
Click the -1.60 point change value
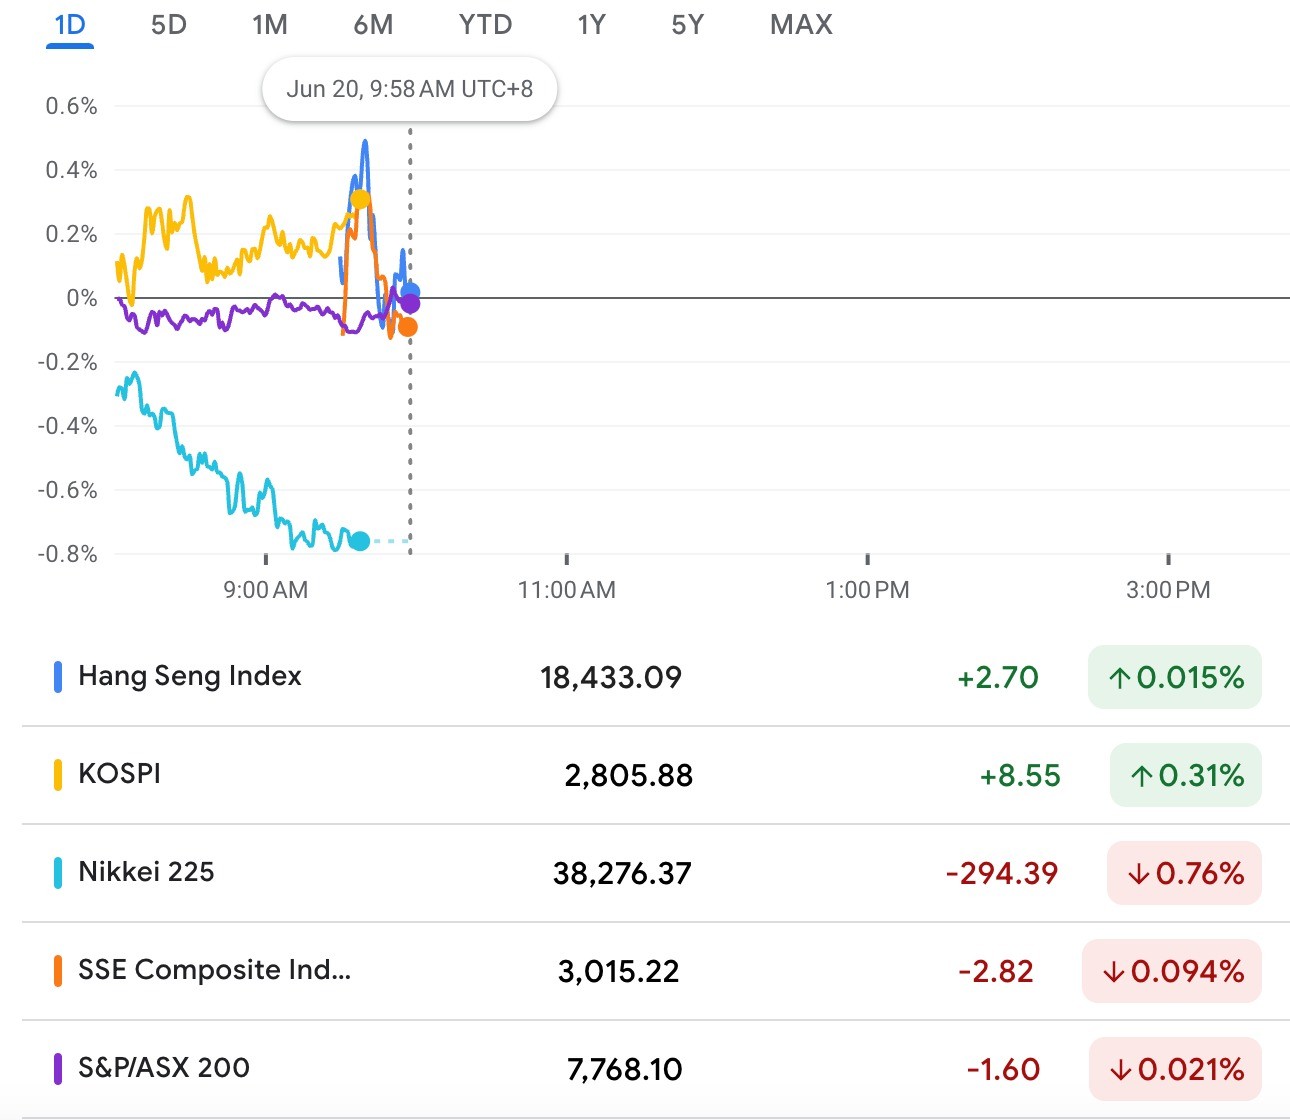click(x=1003, y=1070)
